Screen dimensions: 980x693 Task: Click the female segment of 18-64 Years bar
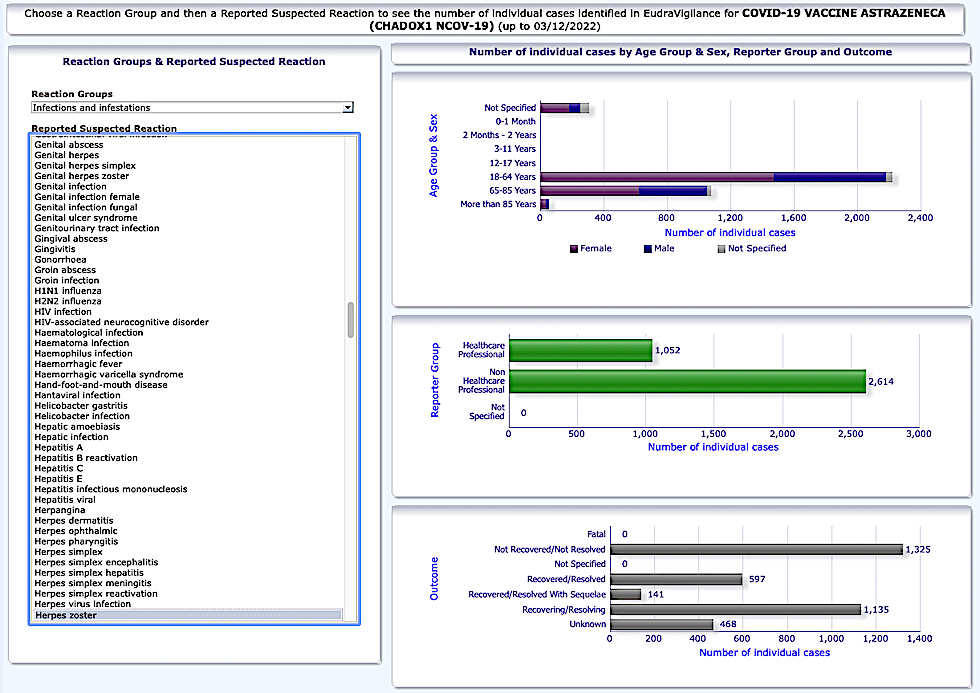(657, 177)
